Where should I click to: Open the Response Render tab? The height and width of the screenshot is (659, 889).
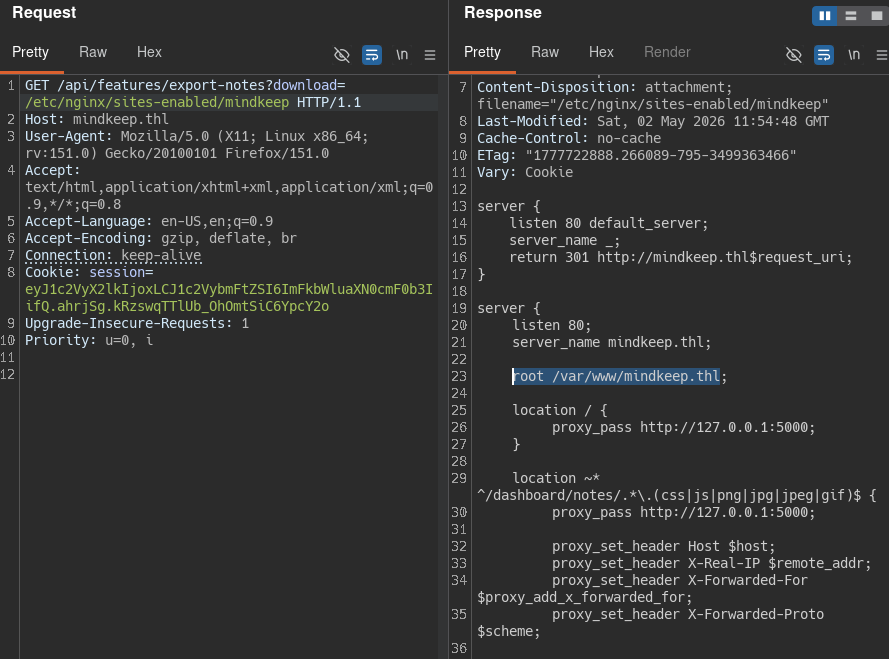pos(667,52)
